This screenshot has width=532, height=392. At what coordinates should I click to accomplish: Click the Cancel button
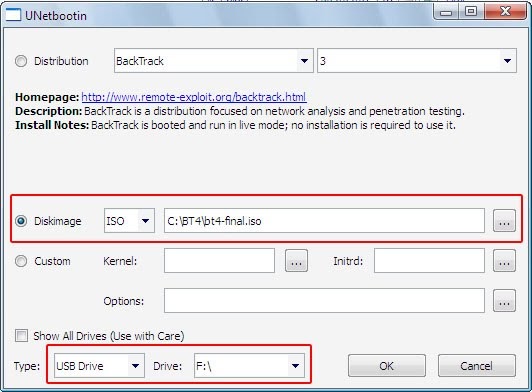tap(477, 366)
